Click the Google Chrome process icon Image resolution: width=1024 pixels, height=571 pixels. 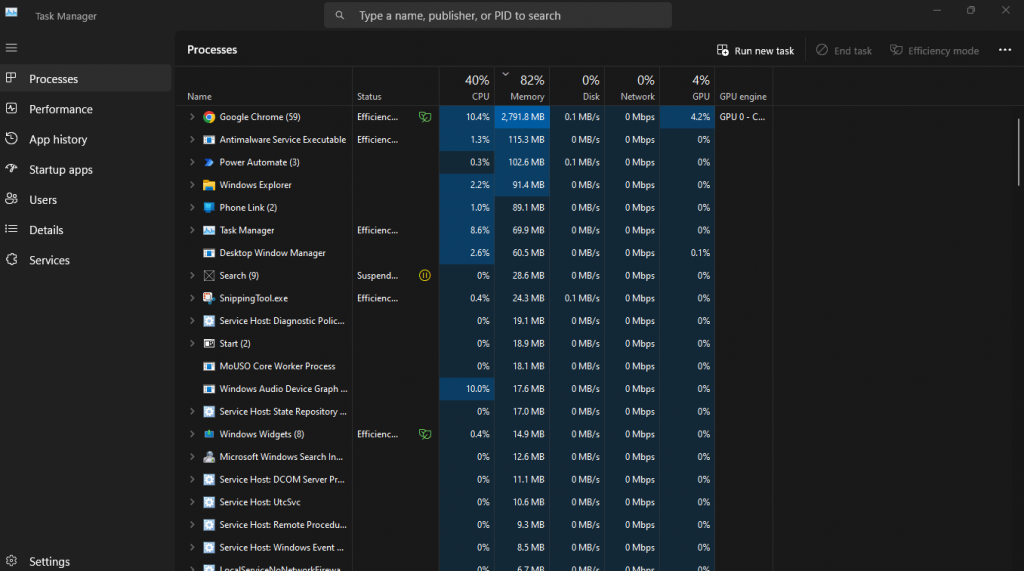tap(209, 117)
